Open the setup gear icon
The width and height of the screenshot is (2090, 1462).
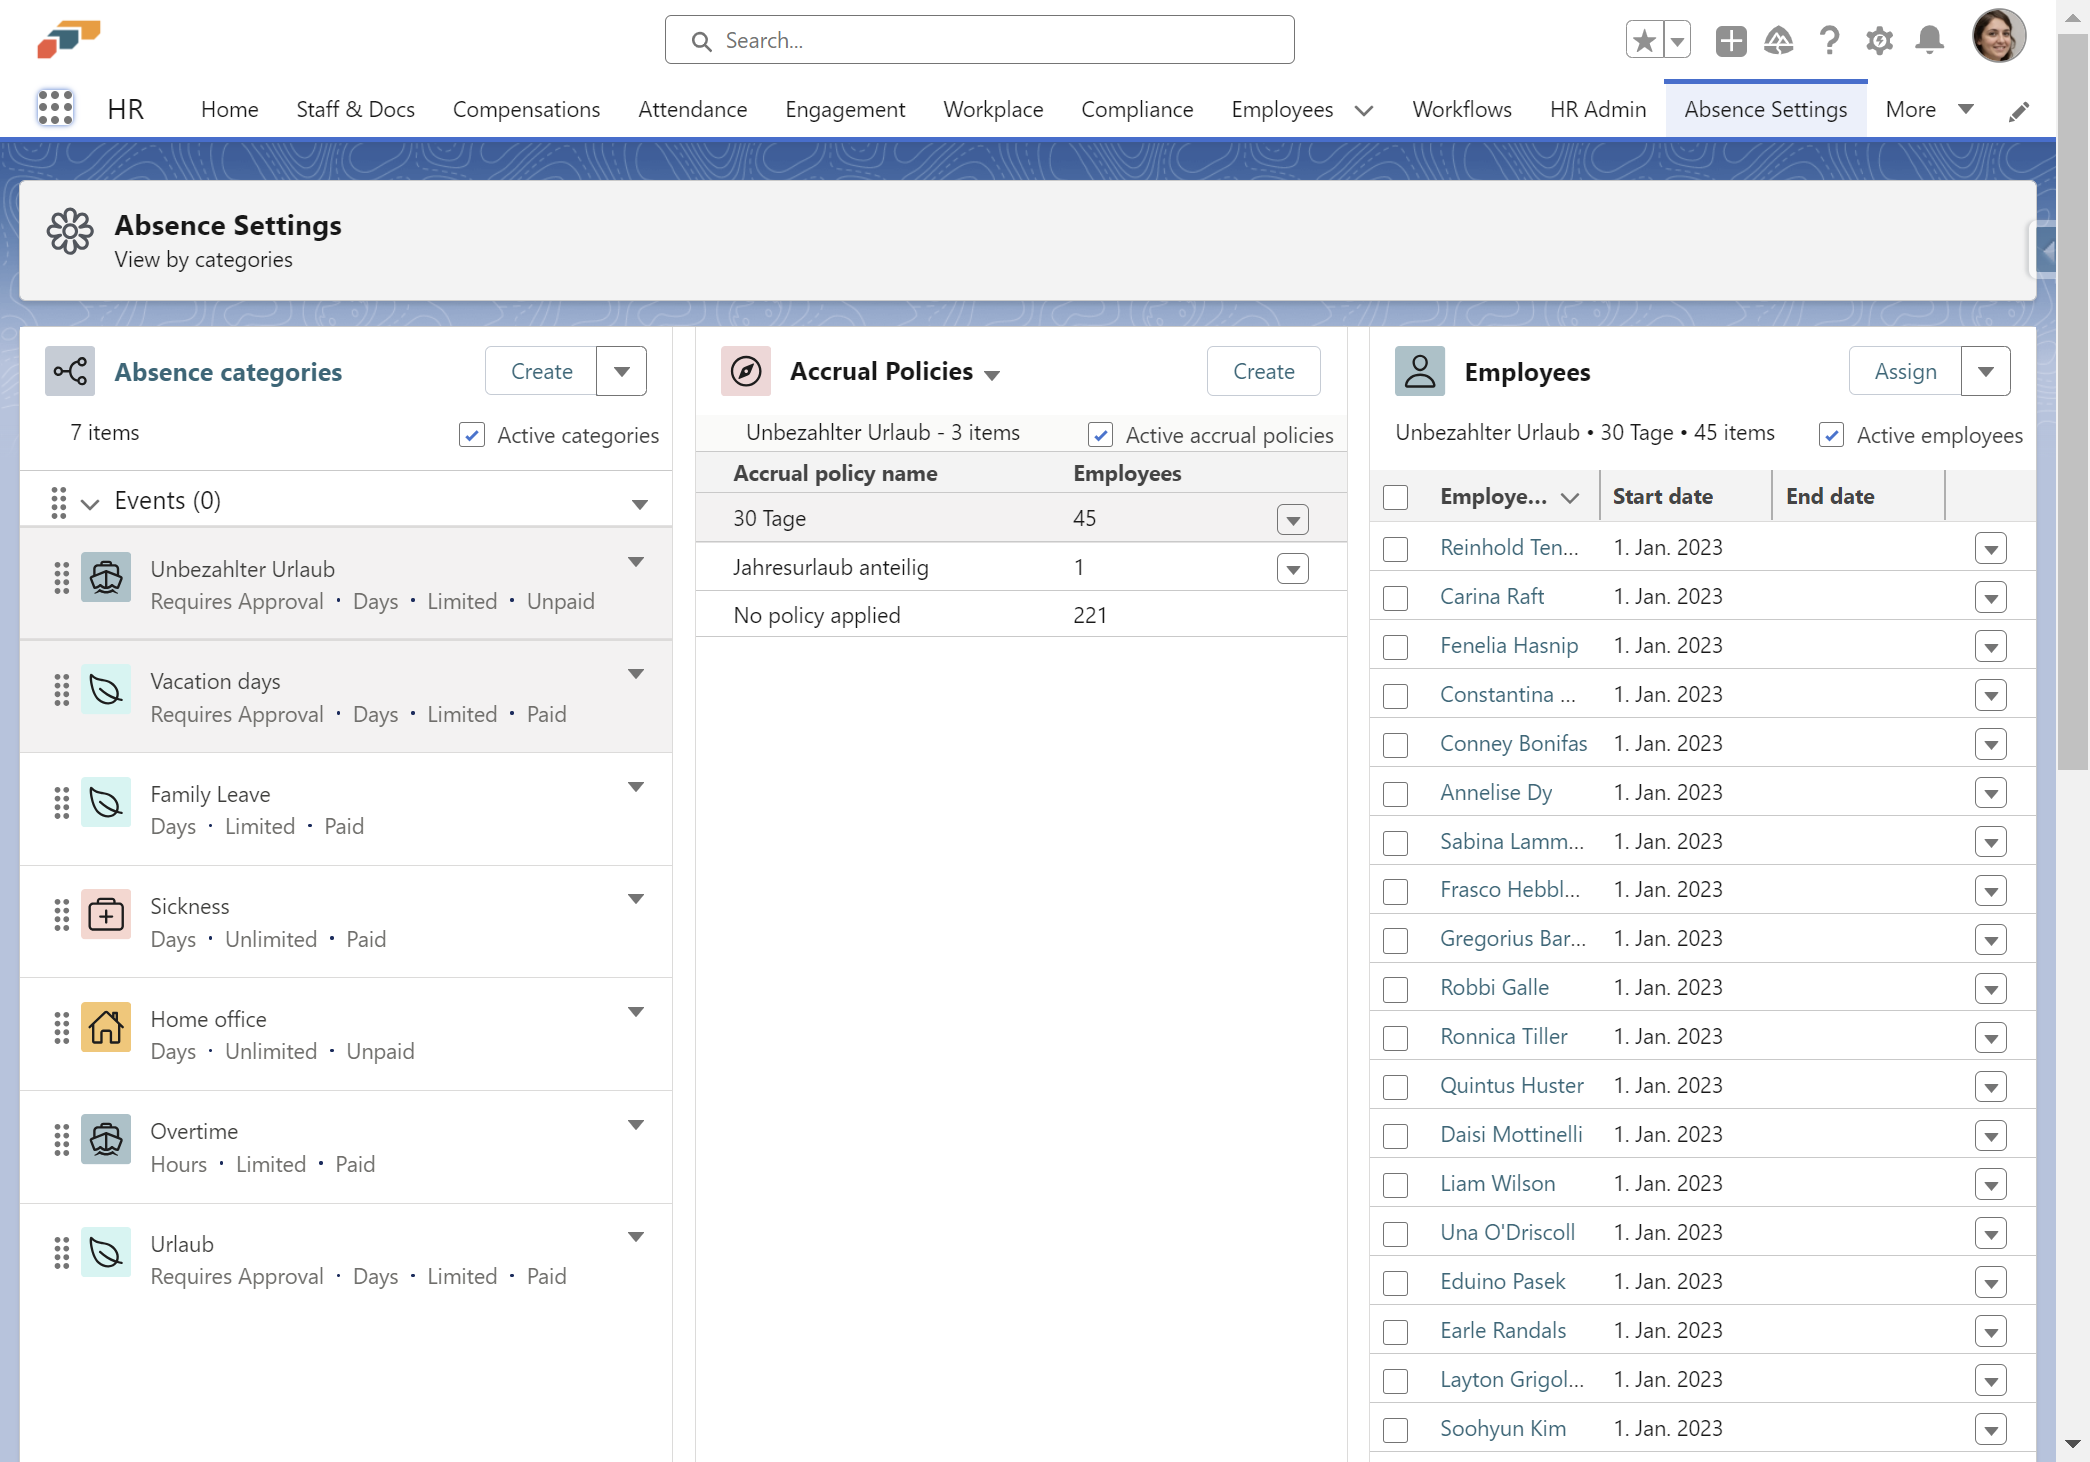click(1879, 40)
